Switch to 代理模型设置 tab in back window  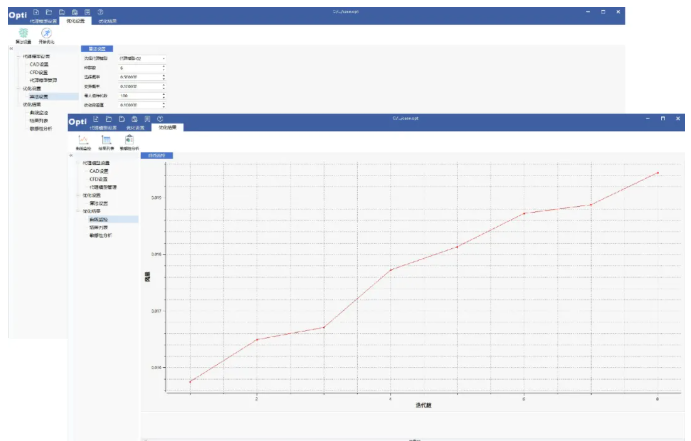tap(43, 21)
